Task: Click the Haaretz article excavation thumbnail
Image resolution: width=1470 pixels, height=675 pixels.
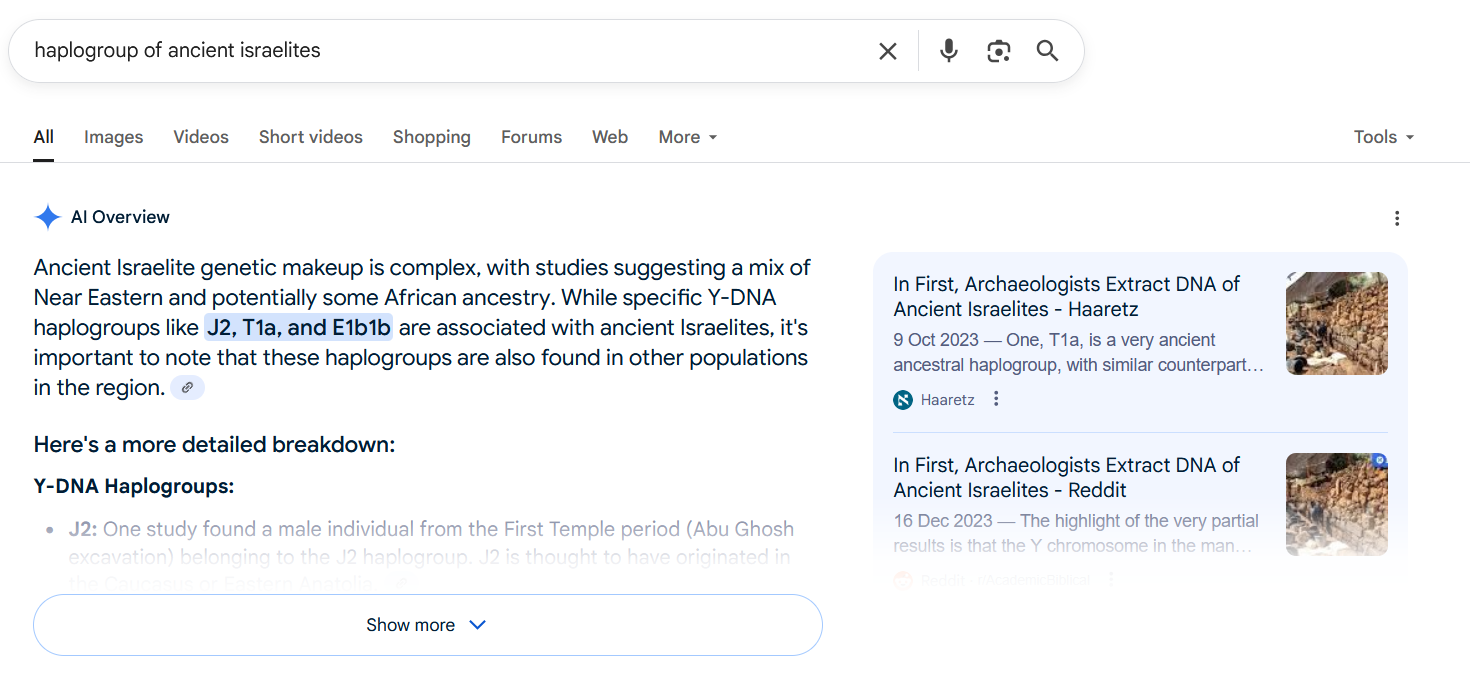Action: (1337, 323)
